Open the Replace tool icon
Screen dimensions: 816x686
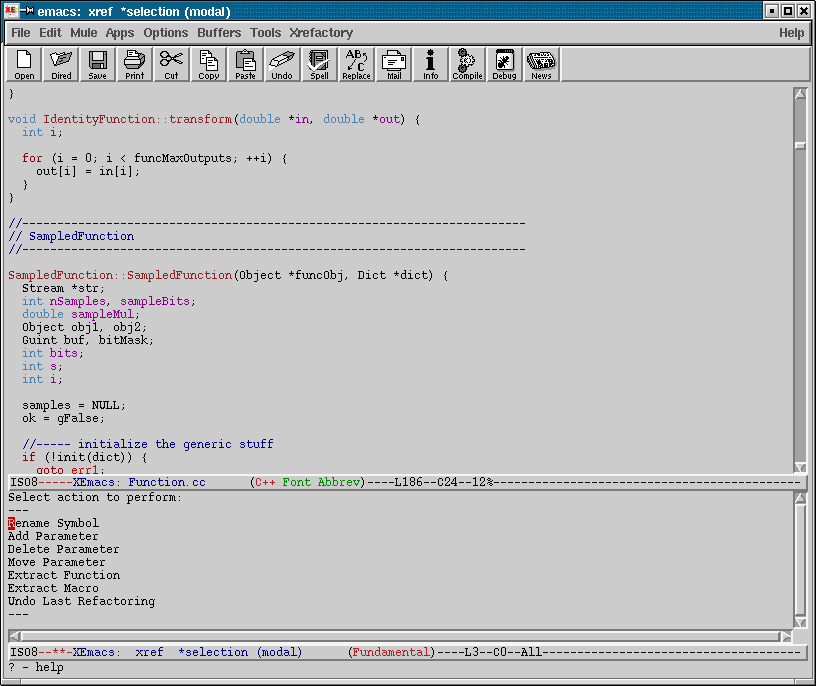[x=356, y=64]
